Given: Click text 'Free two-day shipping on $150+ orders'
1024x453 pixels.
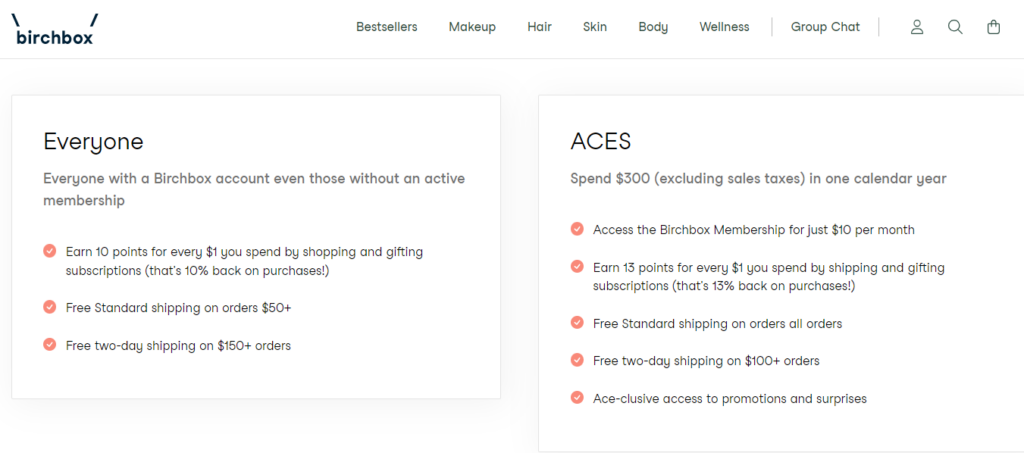Looking at the screenshot, I should (178, 345).
